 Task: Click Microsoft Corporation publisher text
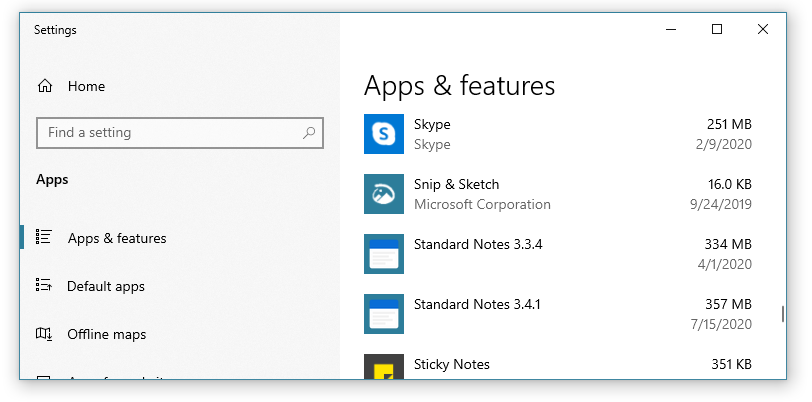(482, 204)
